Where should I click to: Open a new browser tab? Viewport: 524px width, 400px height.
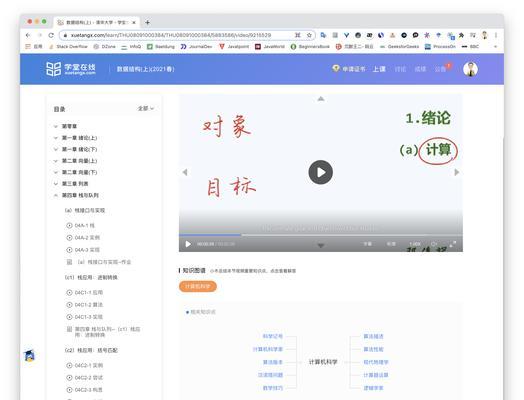(147, 22)
